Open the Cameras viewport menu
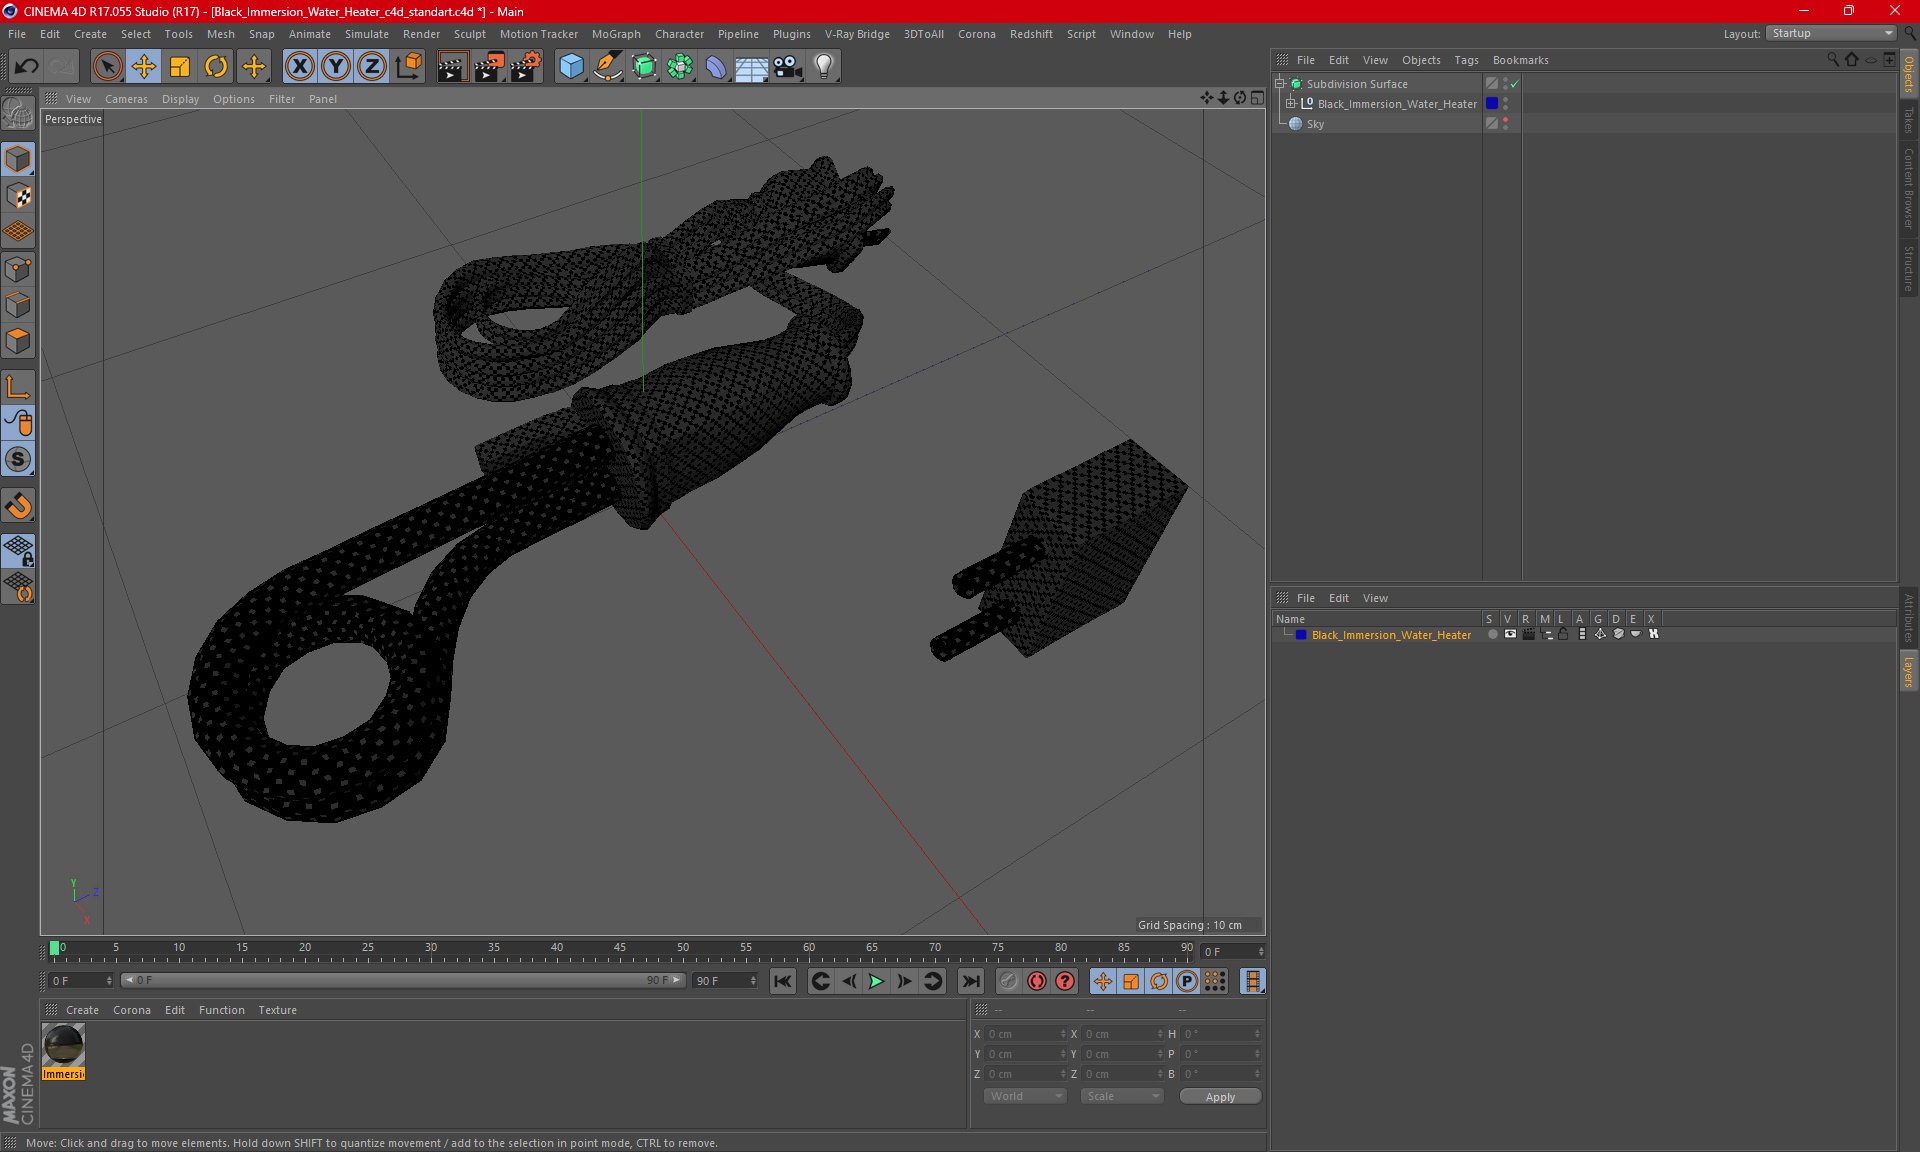1920x1152 pixels. (x=126, y=99)
